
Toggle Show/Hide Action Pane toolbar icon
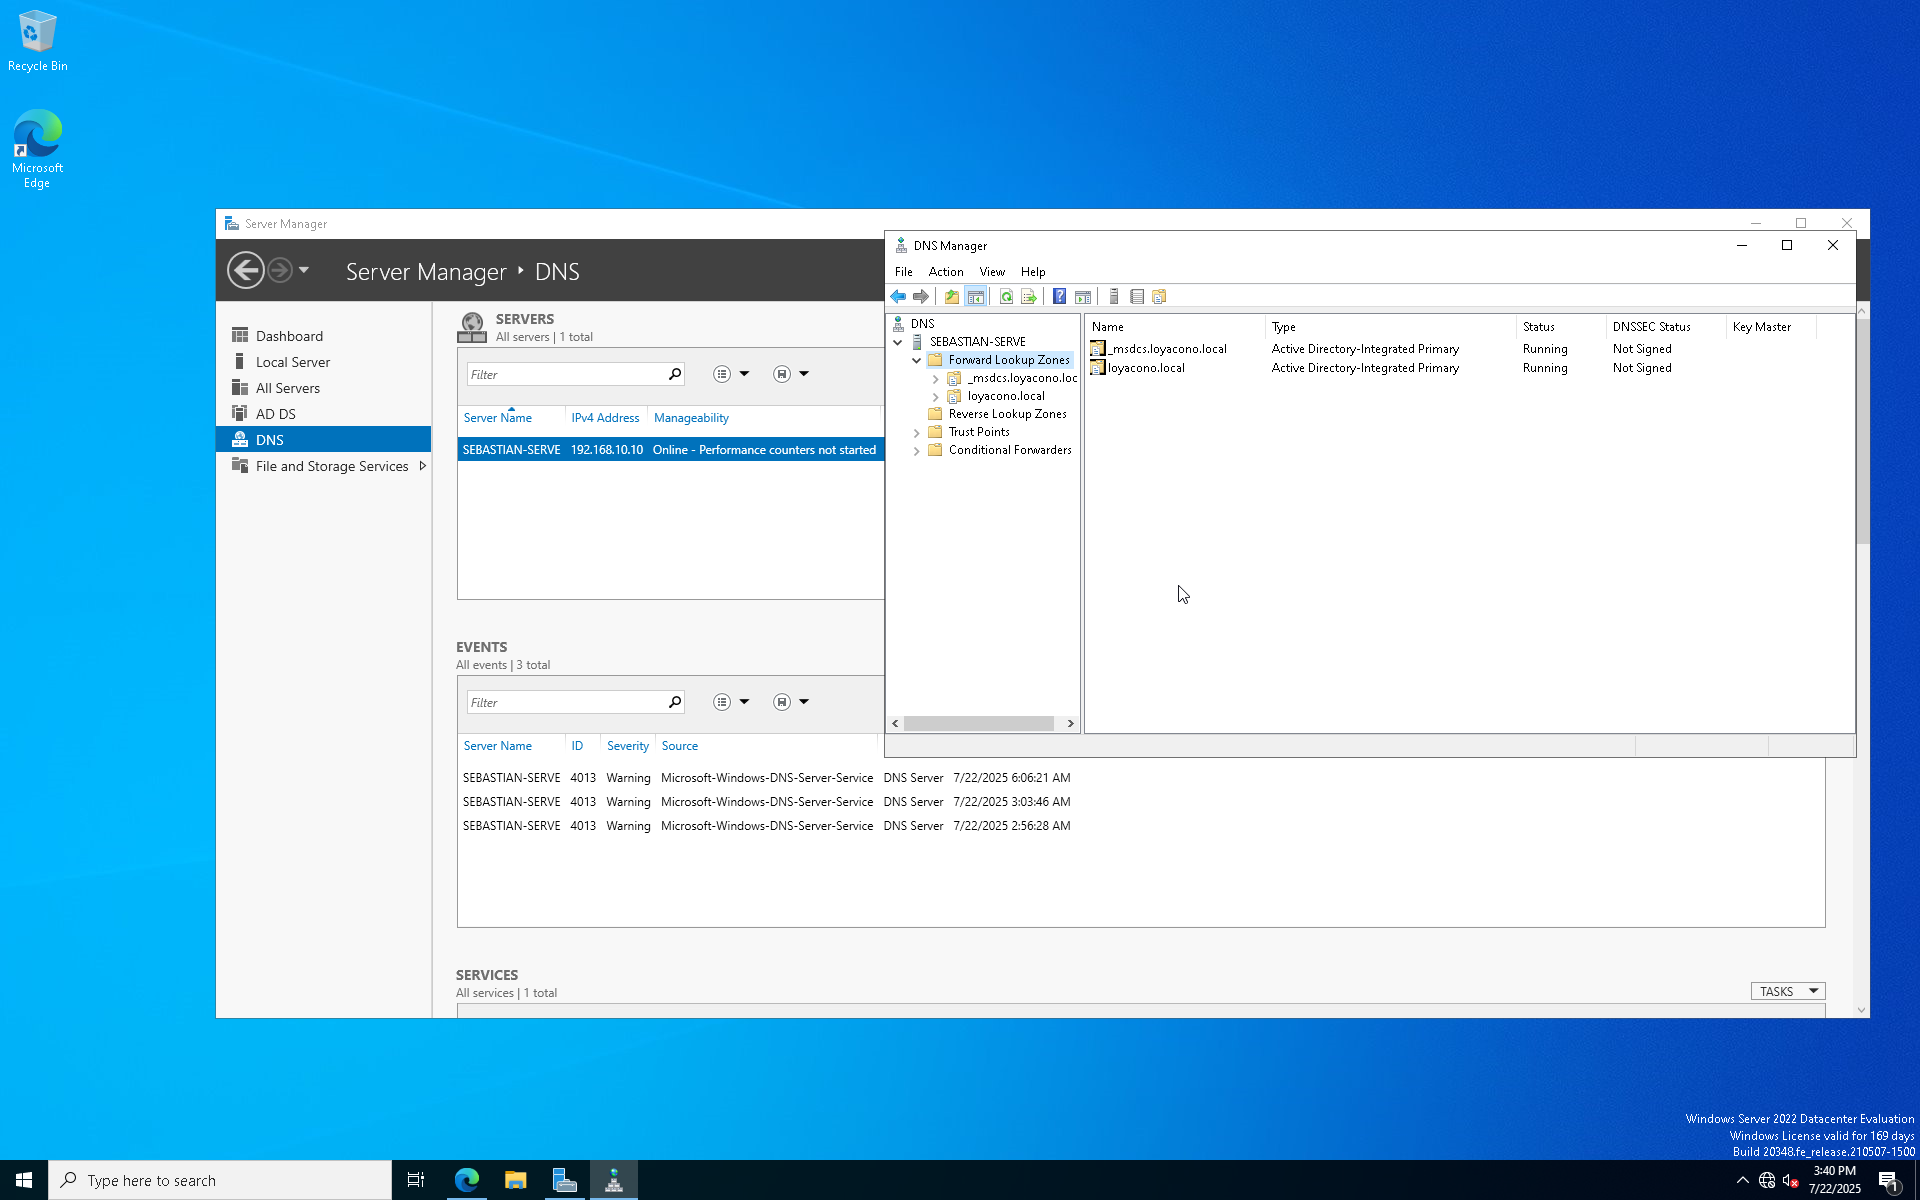1083,296
